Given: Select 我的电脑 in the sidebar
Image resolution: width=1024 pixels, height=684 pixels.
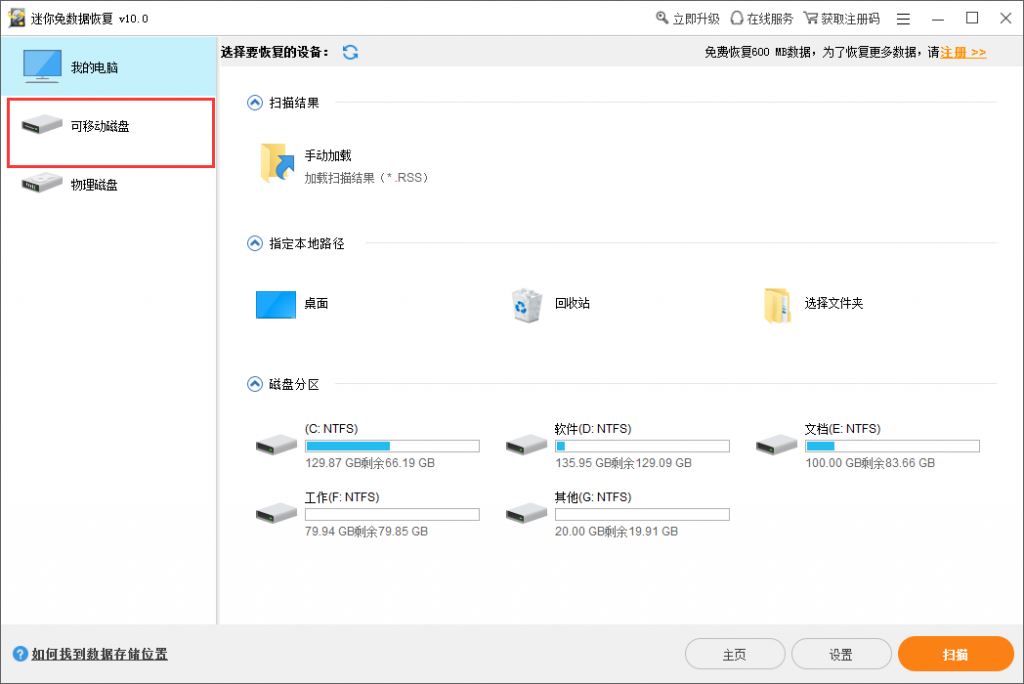Looking at the screenshot, I should (108, 67).
